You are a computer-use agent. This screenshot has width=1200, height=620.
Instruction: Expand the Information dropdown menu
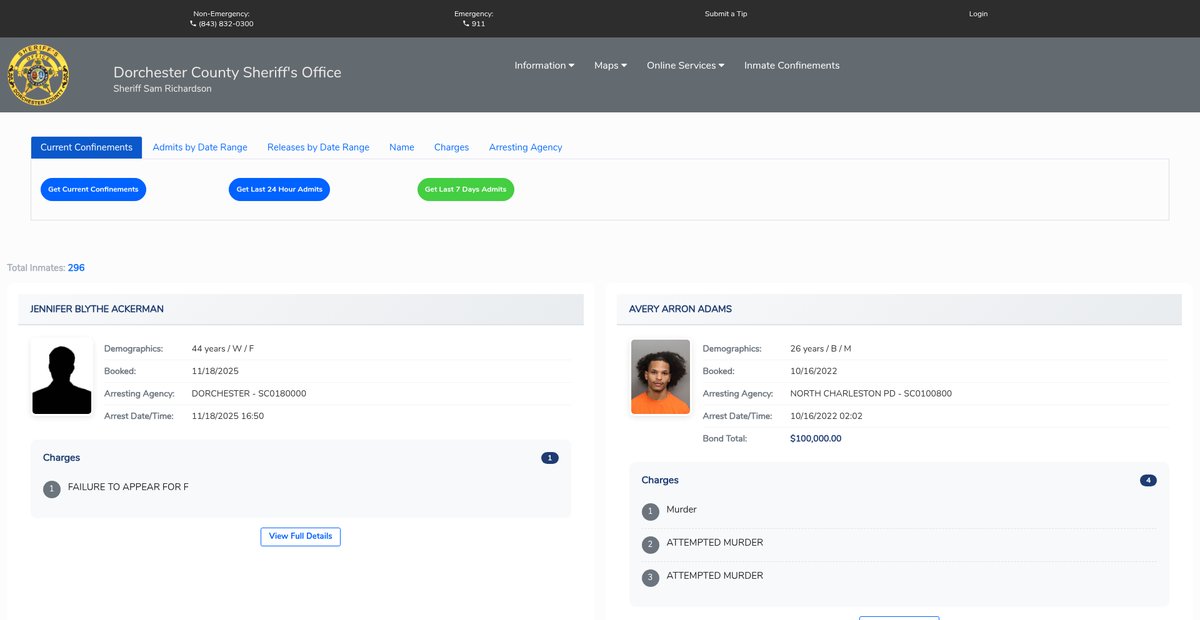click(544, 66)
